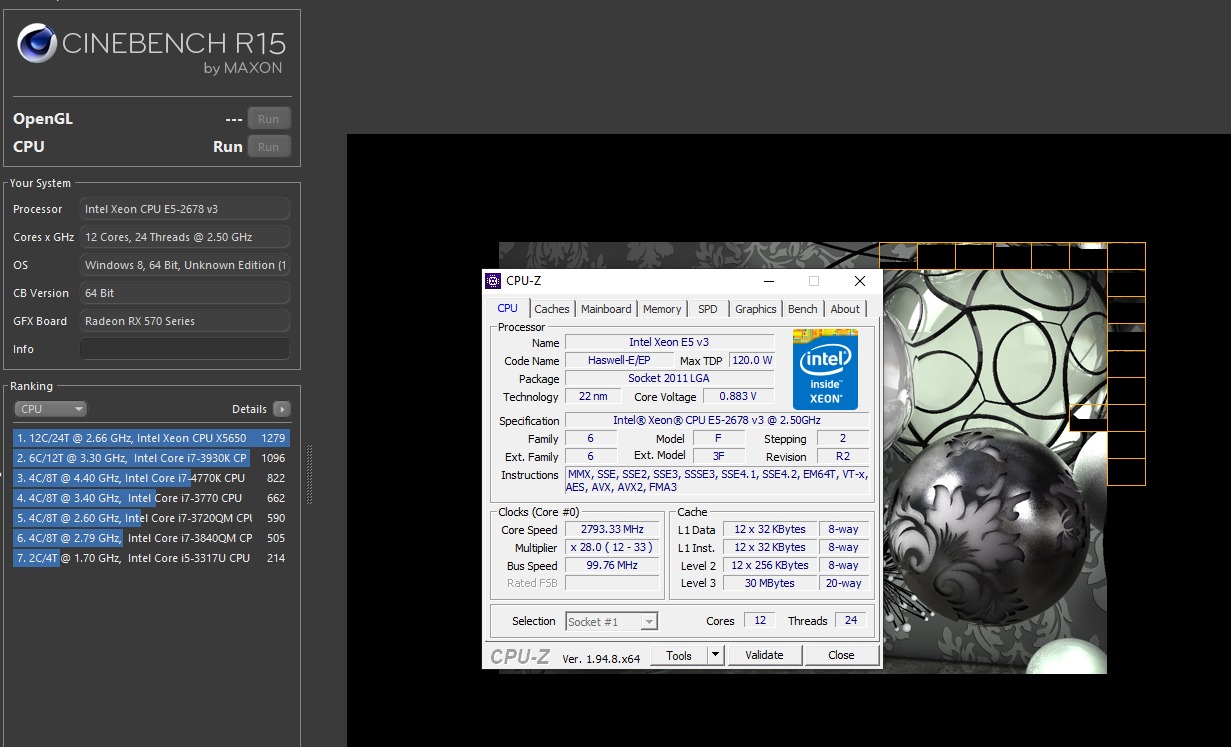Click the Details arrow button in Ranking
Screen dimensions: 1231x747
[x=282, y=409]
